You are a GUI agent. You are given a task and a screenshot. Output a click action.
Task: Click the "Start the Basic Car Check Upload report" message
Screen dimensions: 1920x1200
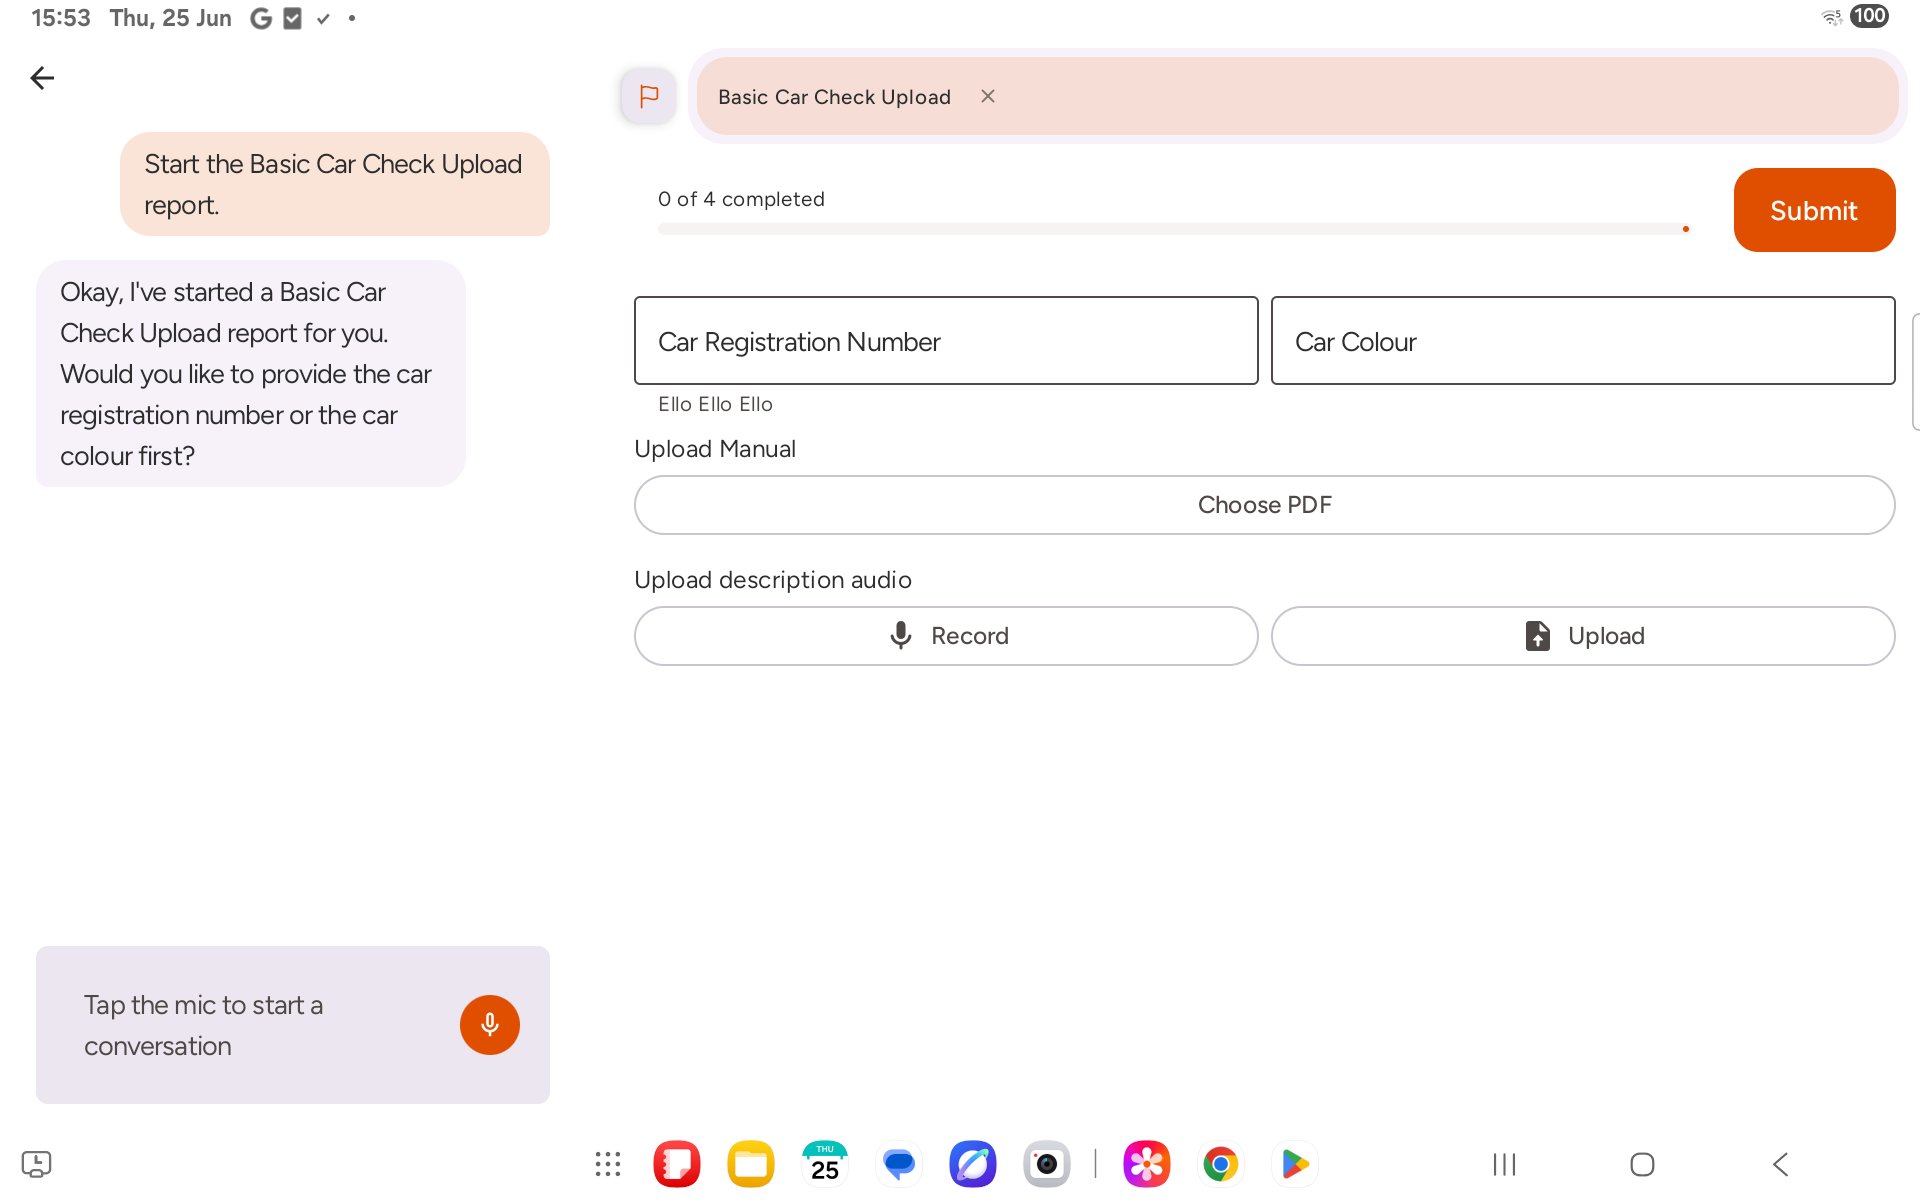pos(335,184)
